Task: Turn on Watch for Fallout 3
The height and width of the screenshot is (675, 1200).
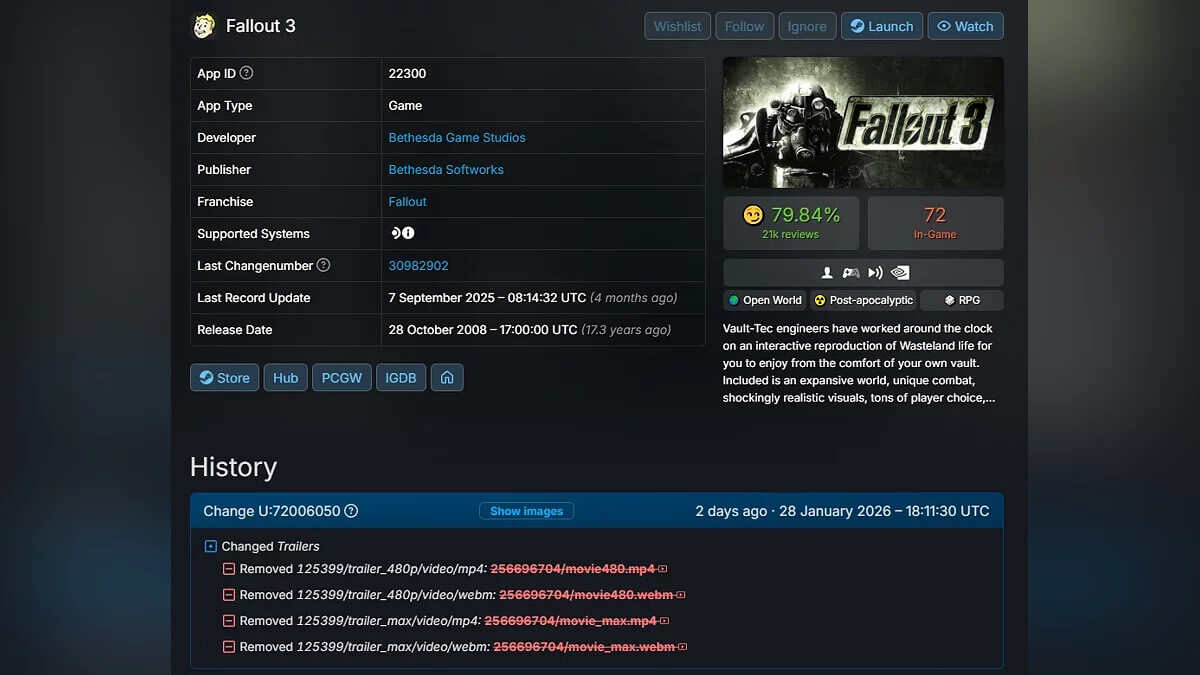Action: click(x=965, y=26)
